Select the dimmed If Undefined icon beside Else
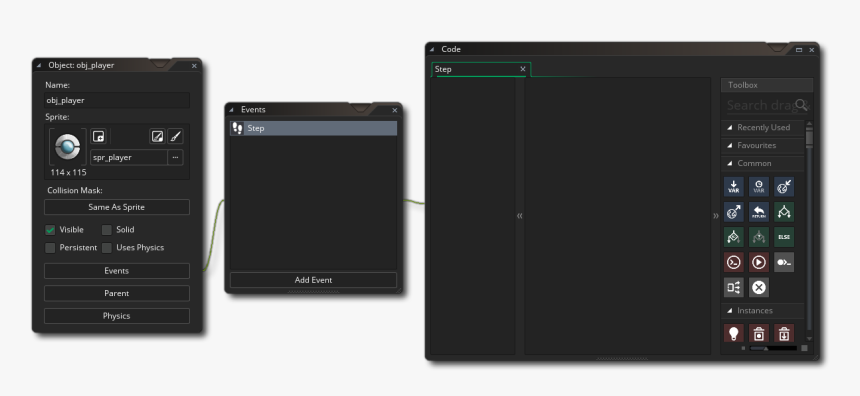 tap(759, 237)
